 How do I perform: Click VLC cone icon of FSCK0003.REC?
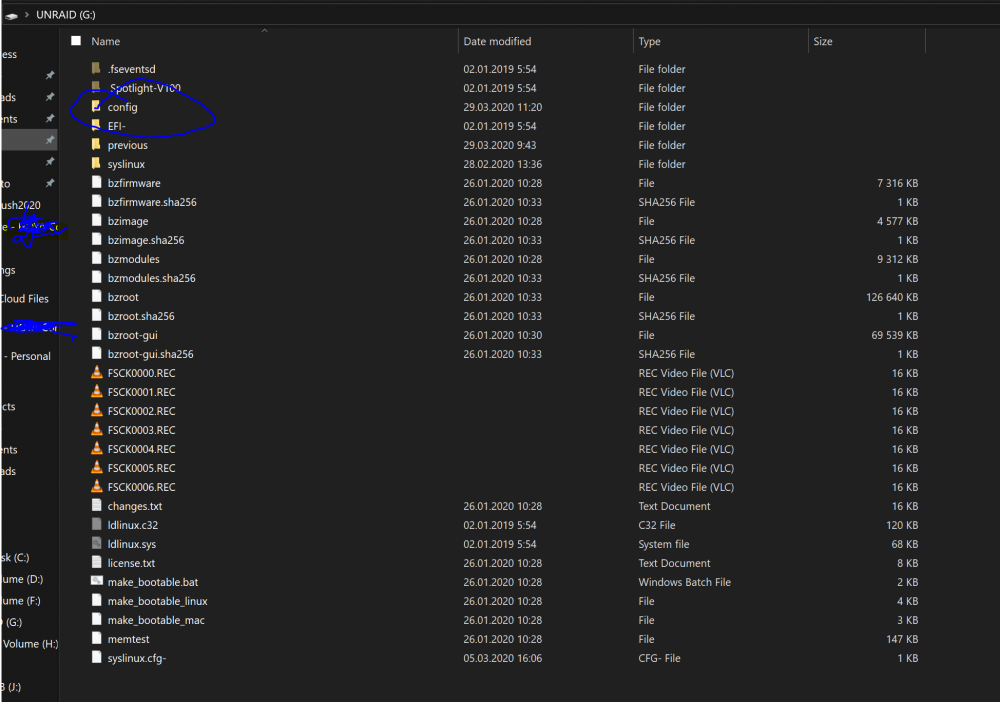point(96,430)
